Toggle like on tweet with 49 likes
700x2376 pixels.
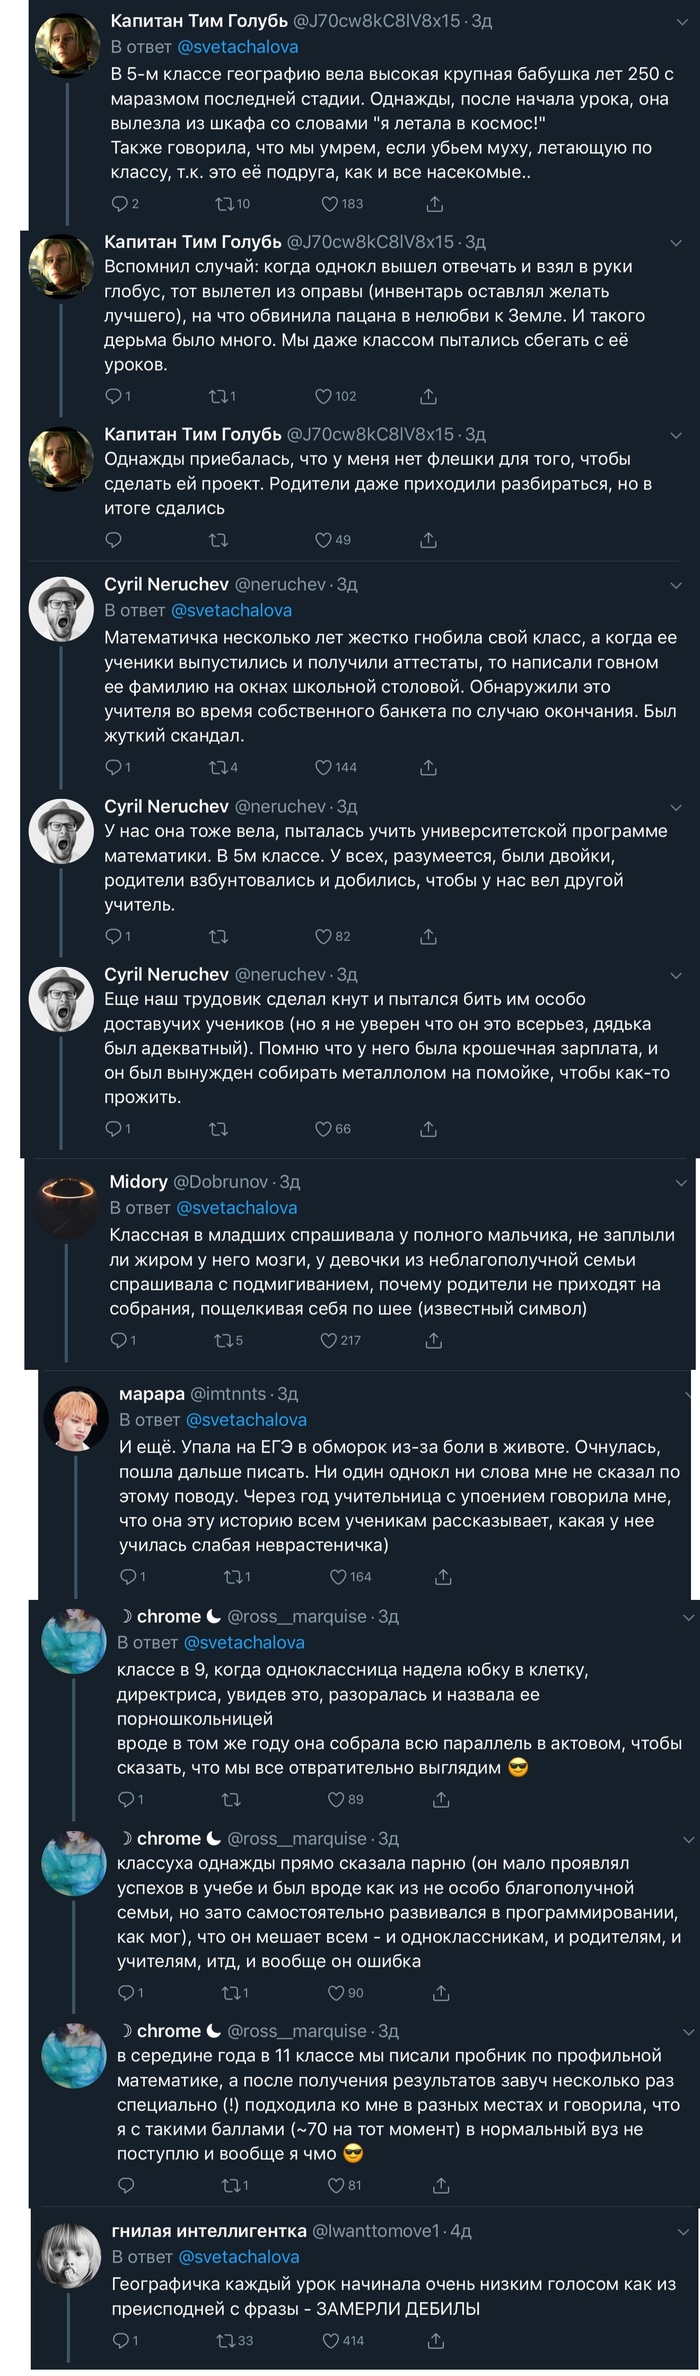coord(324,540)
